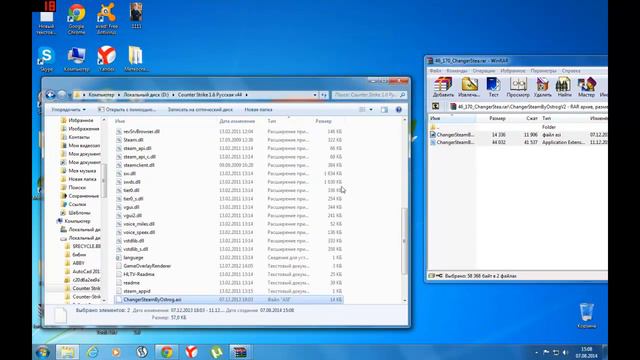Select the Application Extension file in WinRAR
Viewport: 640px width, 360px height.
tap(518, 142)
